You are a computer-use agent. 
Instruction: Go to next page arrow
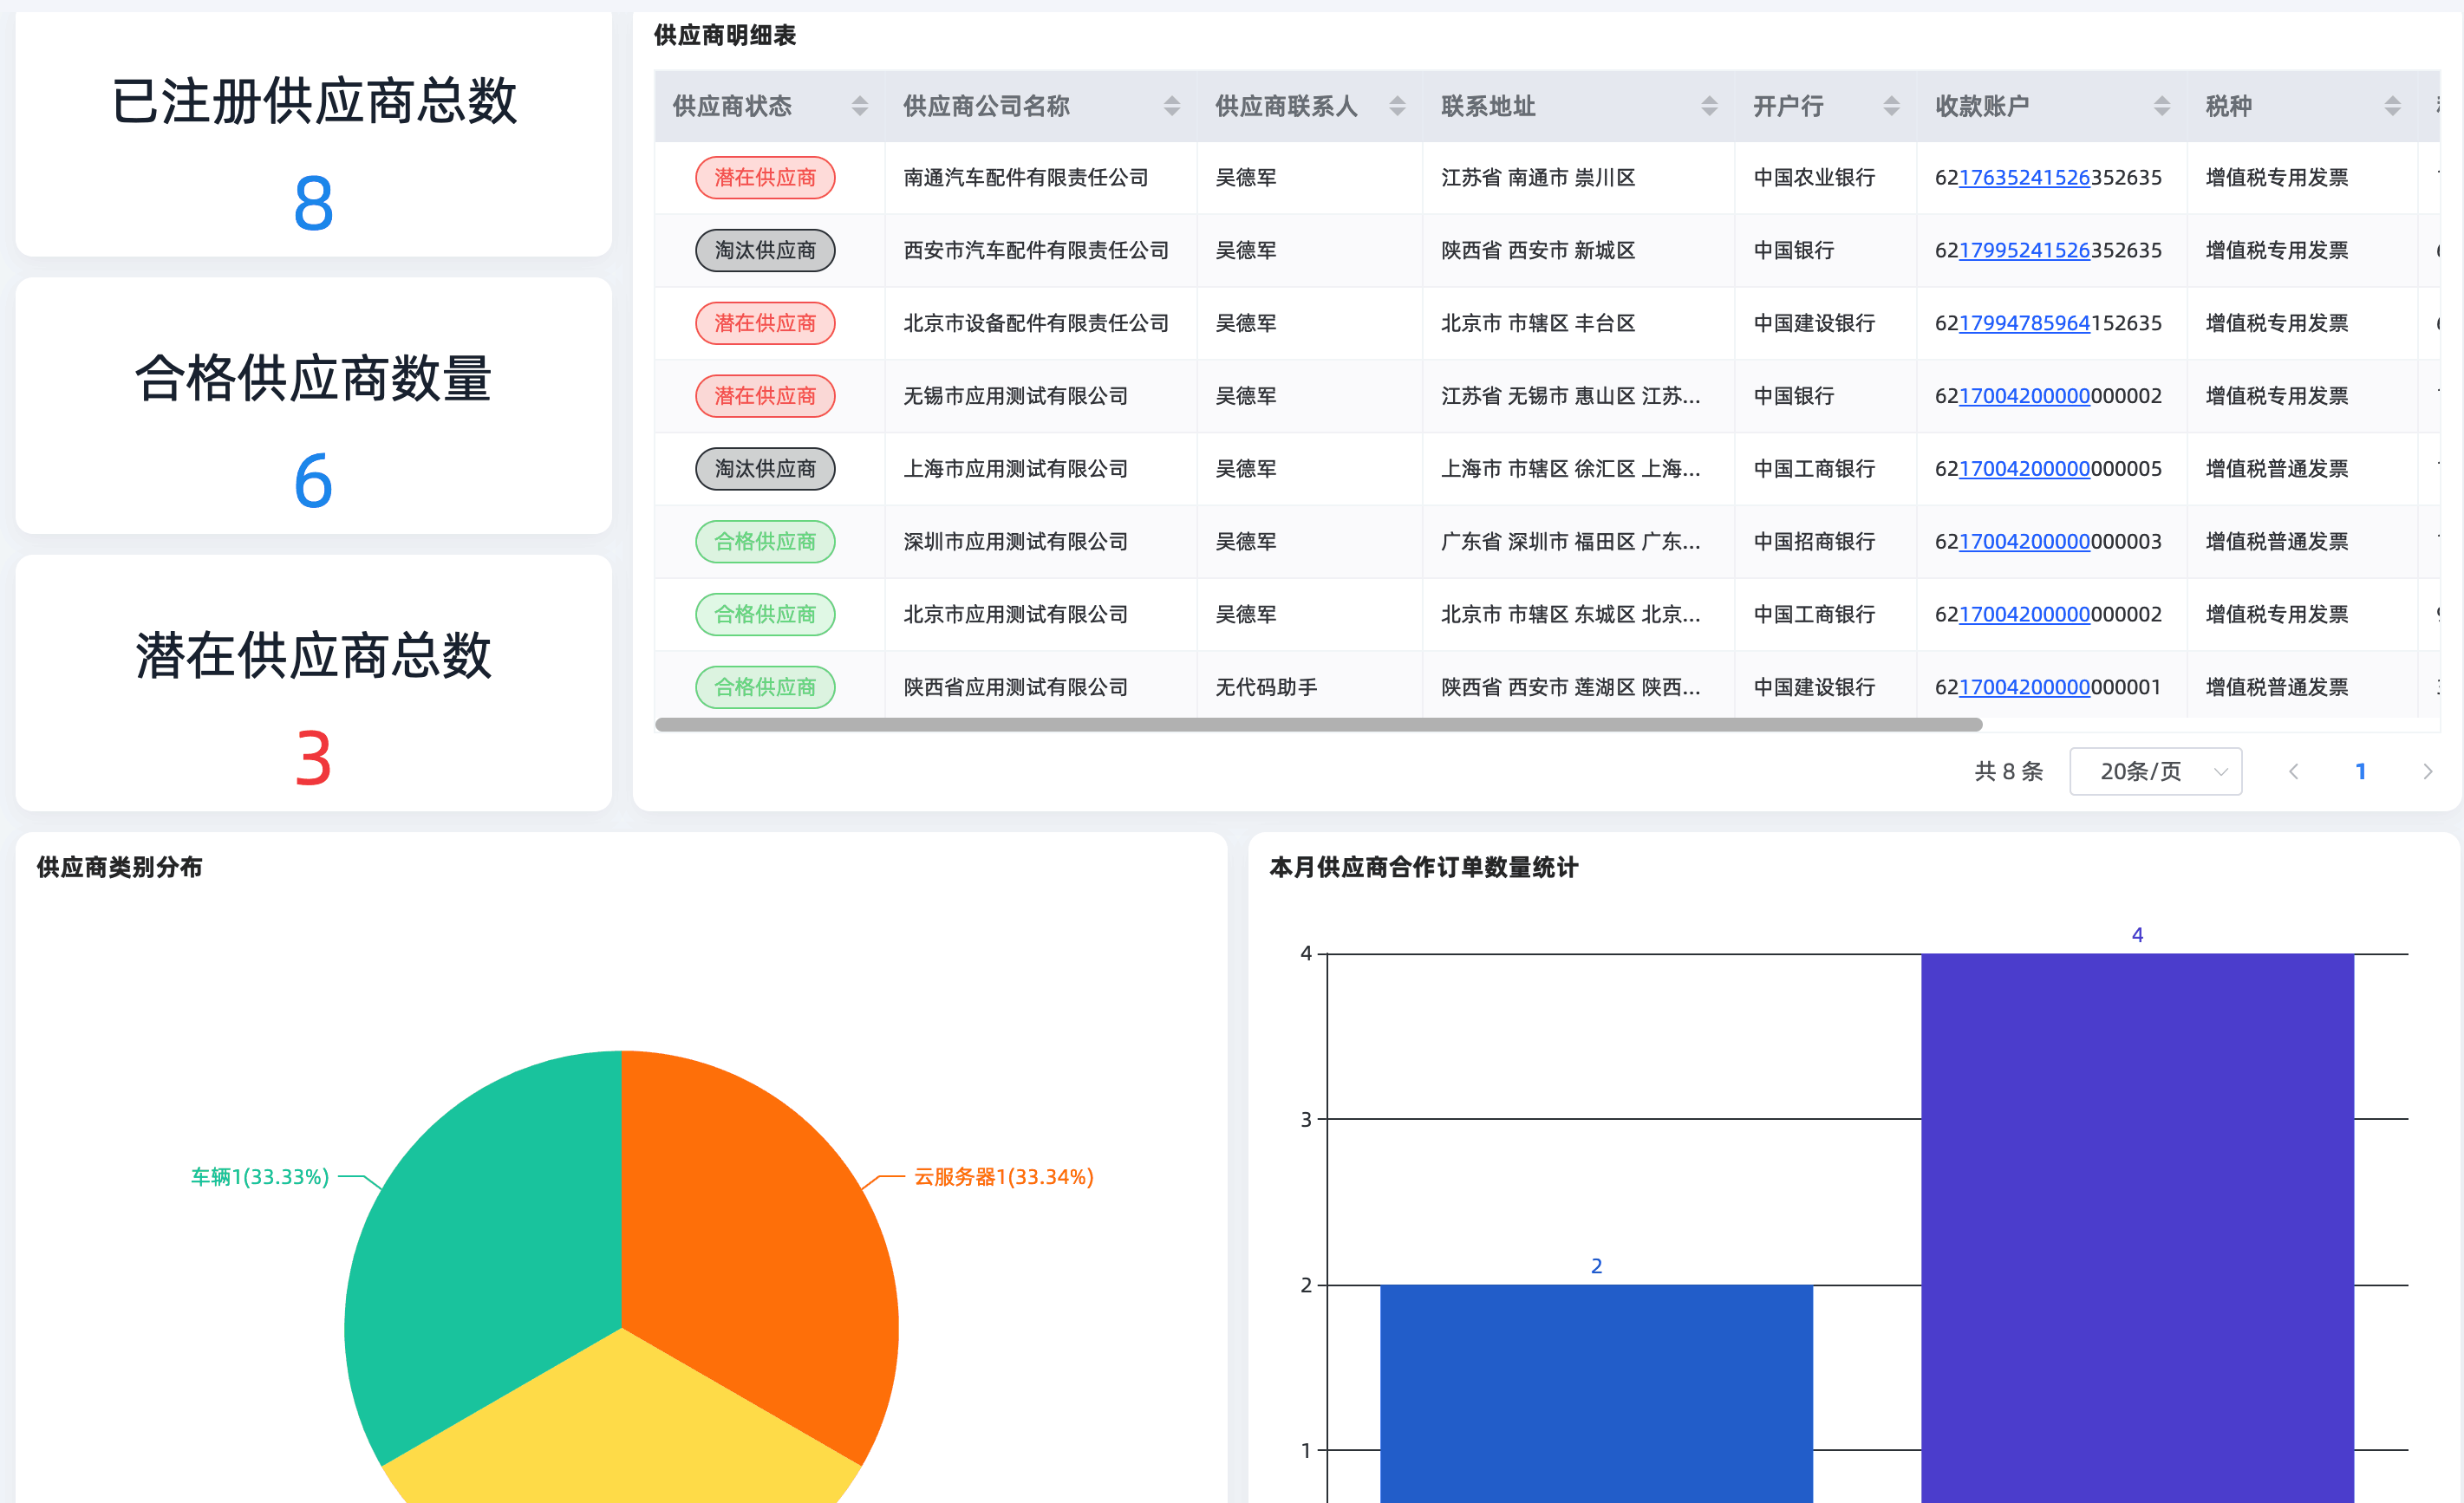click(x=2427, y=771)
